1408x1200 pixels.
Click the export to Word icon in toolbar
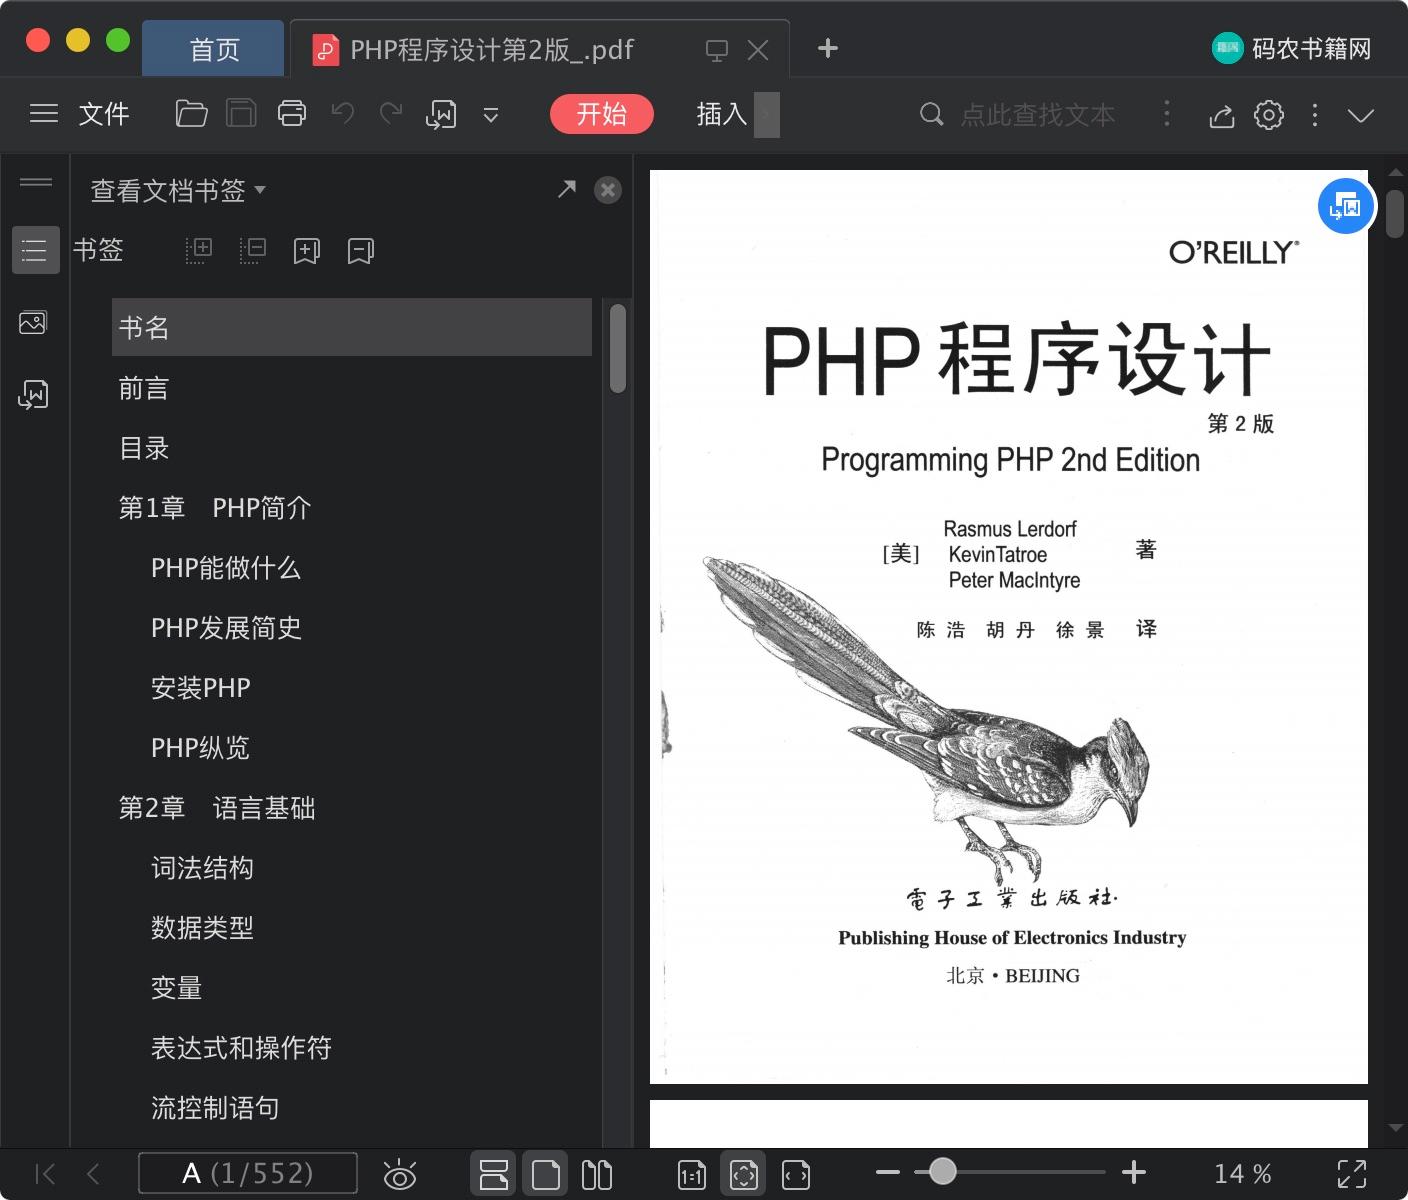click(x=441, y=115)
